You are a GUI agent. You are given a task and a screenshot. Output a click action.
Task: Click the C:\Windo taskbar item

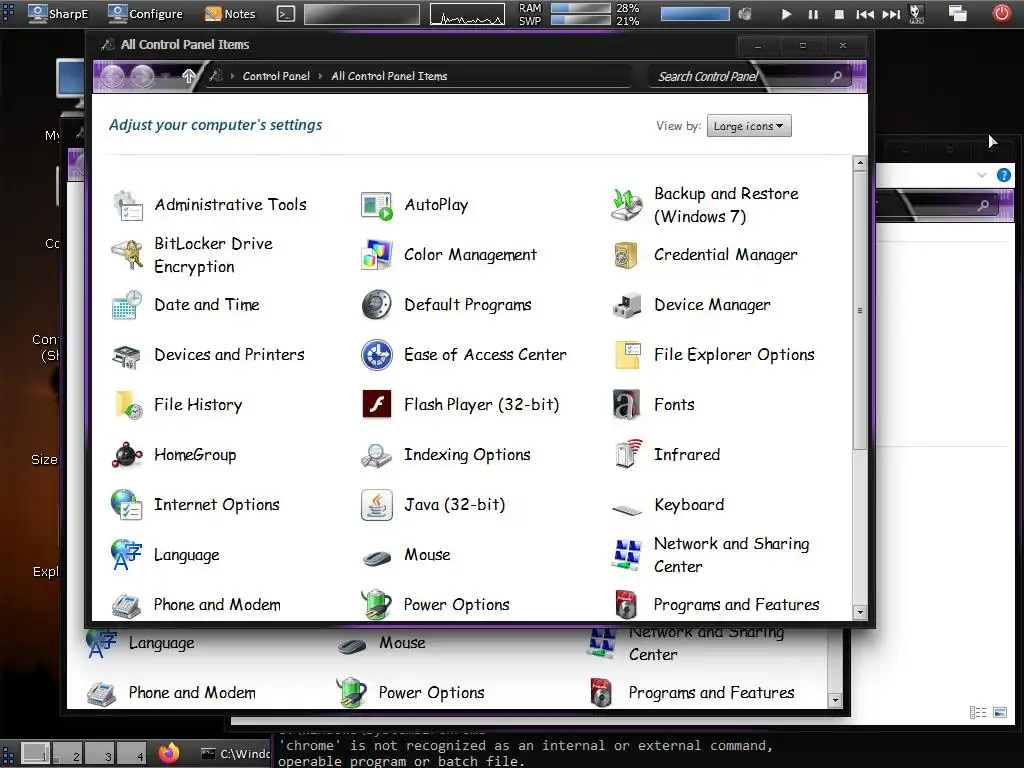coord(235,754)
